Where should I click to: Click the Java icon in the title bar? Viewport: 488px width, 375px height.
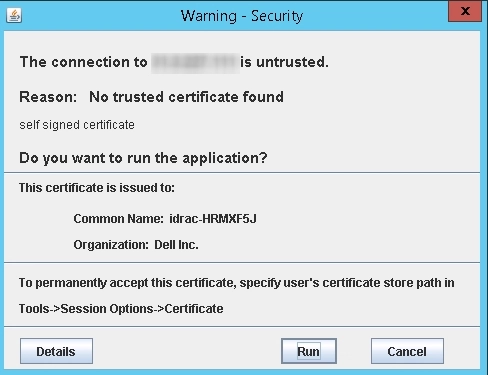(x=14, y=15)
